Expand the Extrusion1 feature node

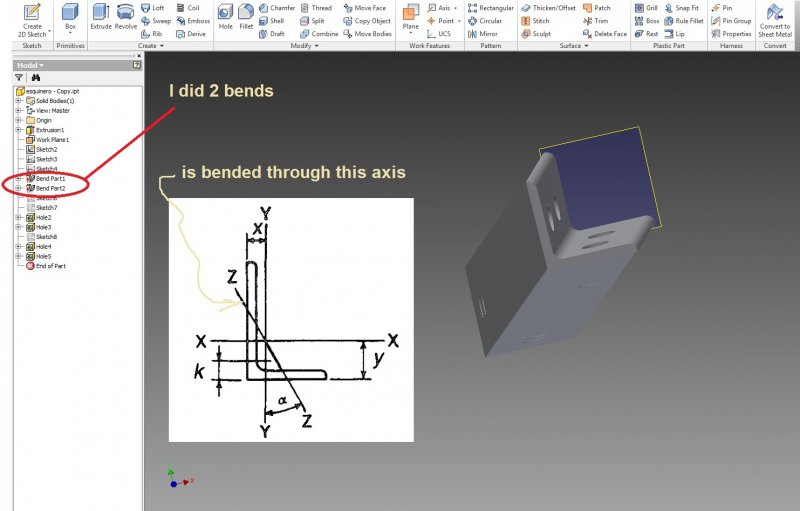[x=18, y=130]
